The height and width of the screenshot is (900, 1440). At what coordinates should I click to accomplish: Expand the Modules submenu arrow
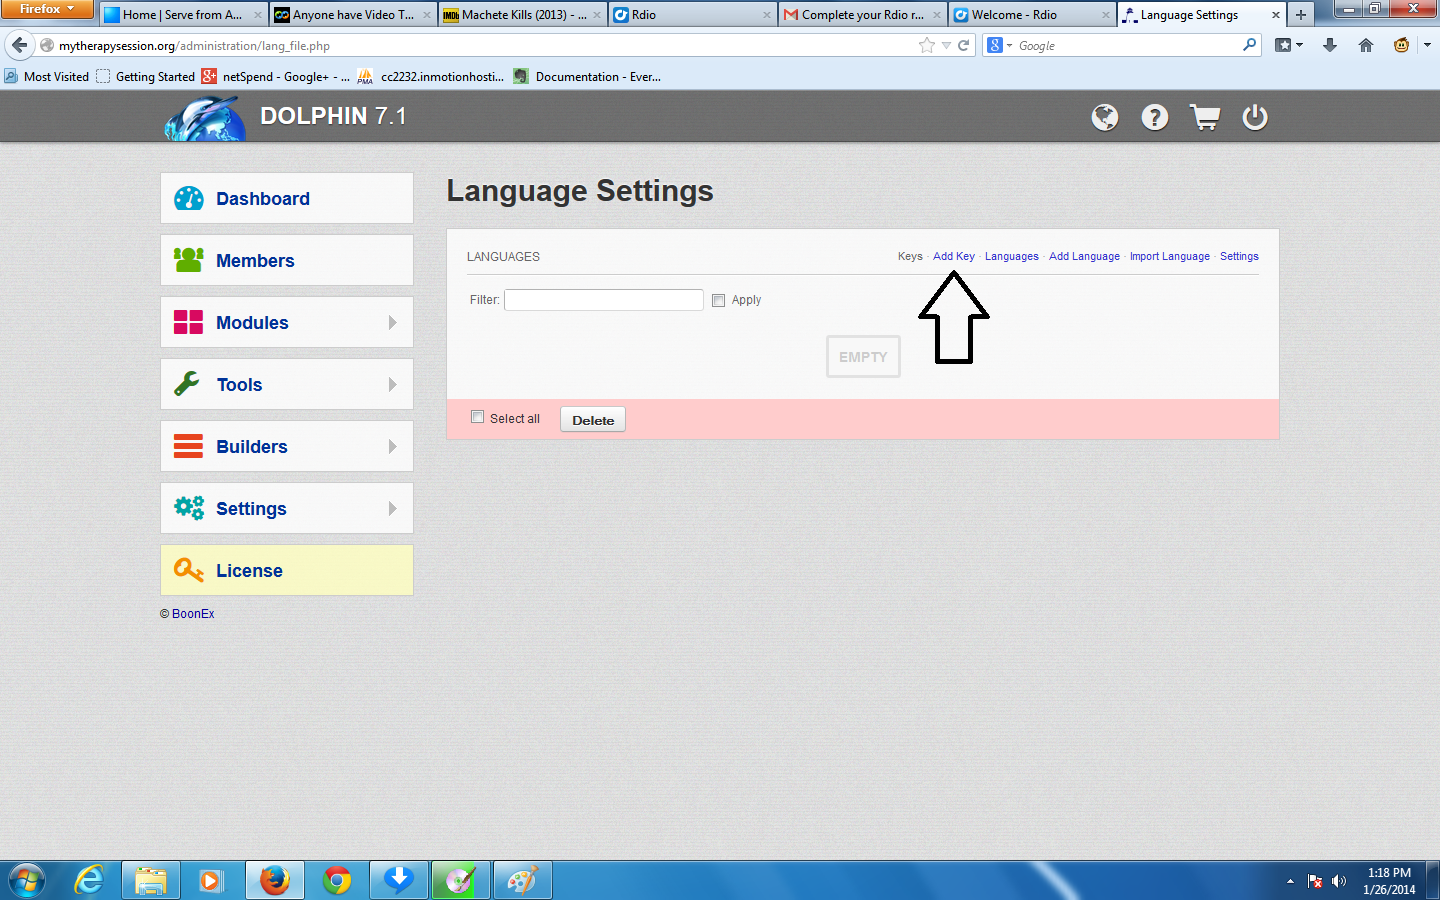(392, 323)
